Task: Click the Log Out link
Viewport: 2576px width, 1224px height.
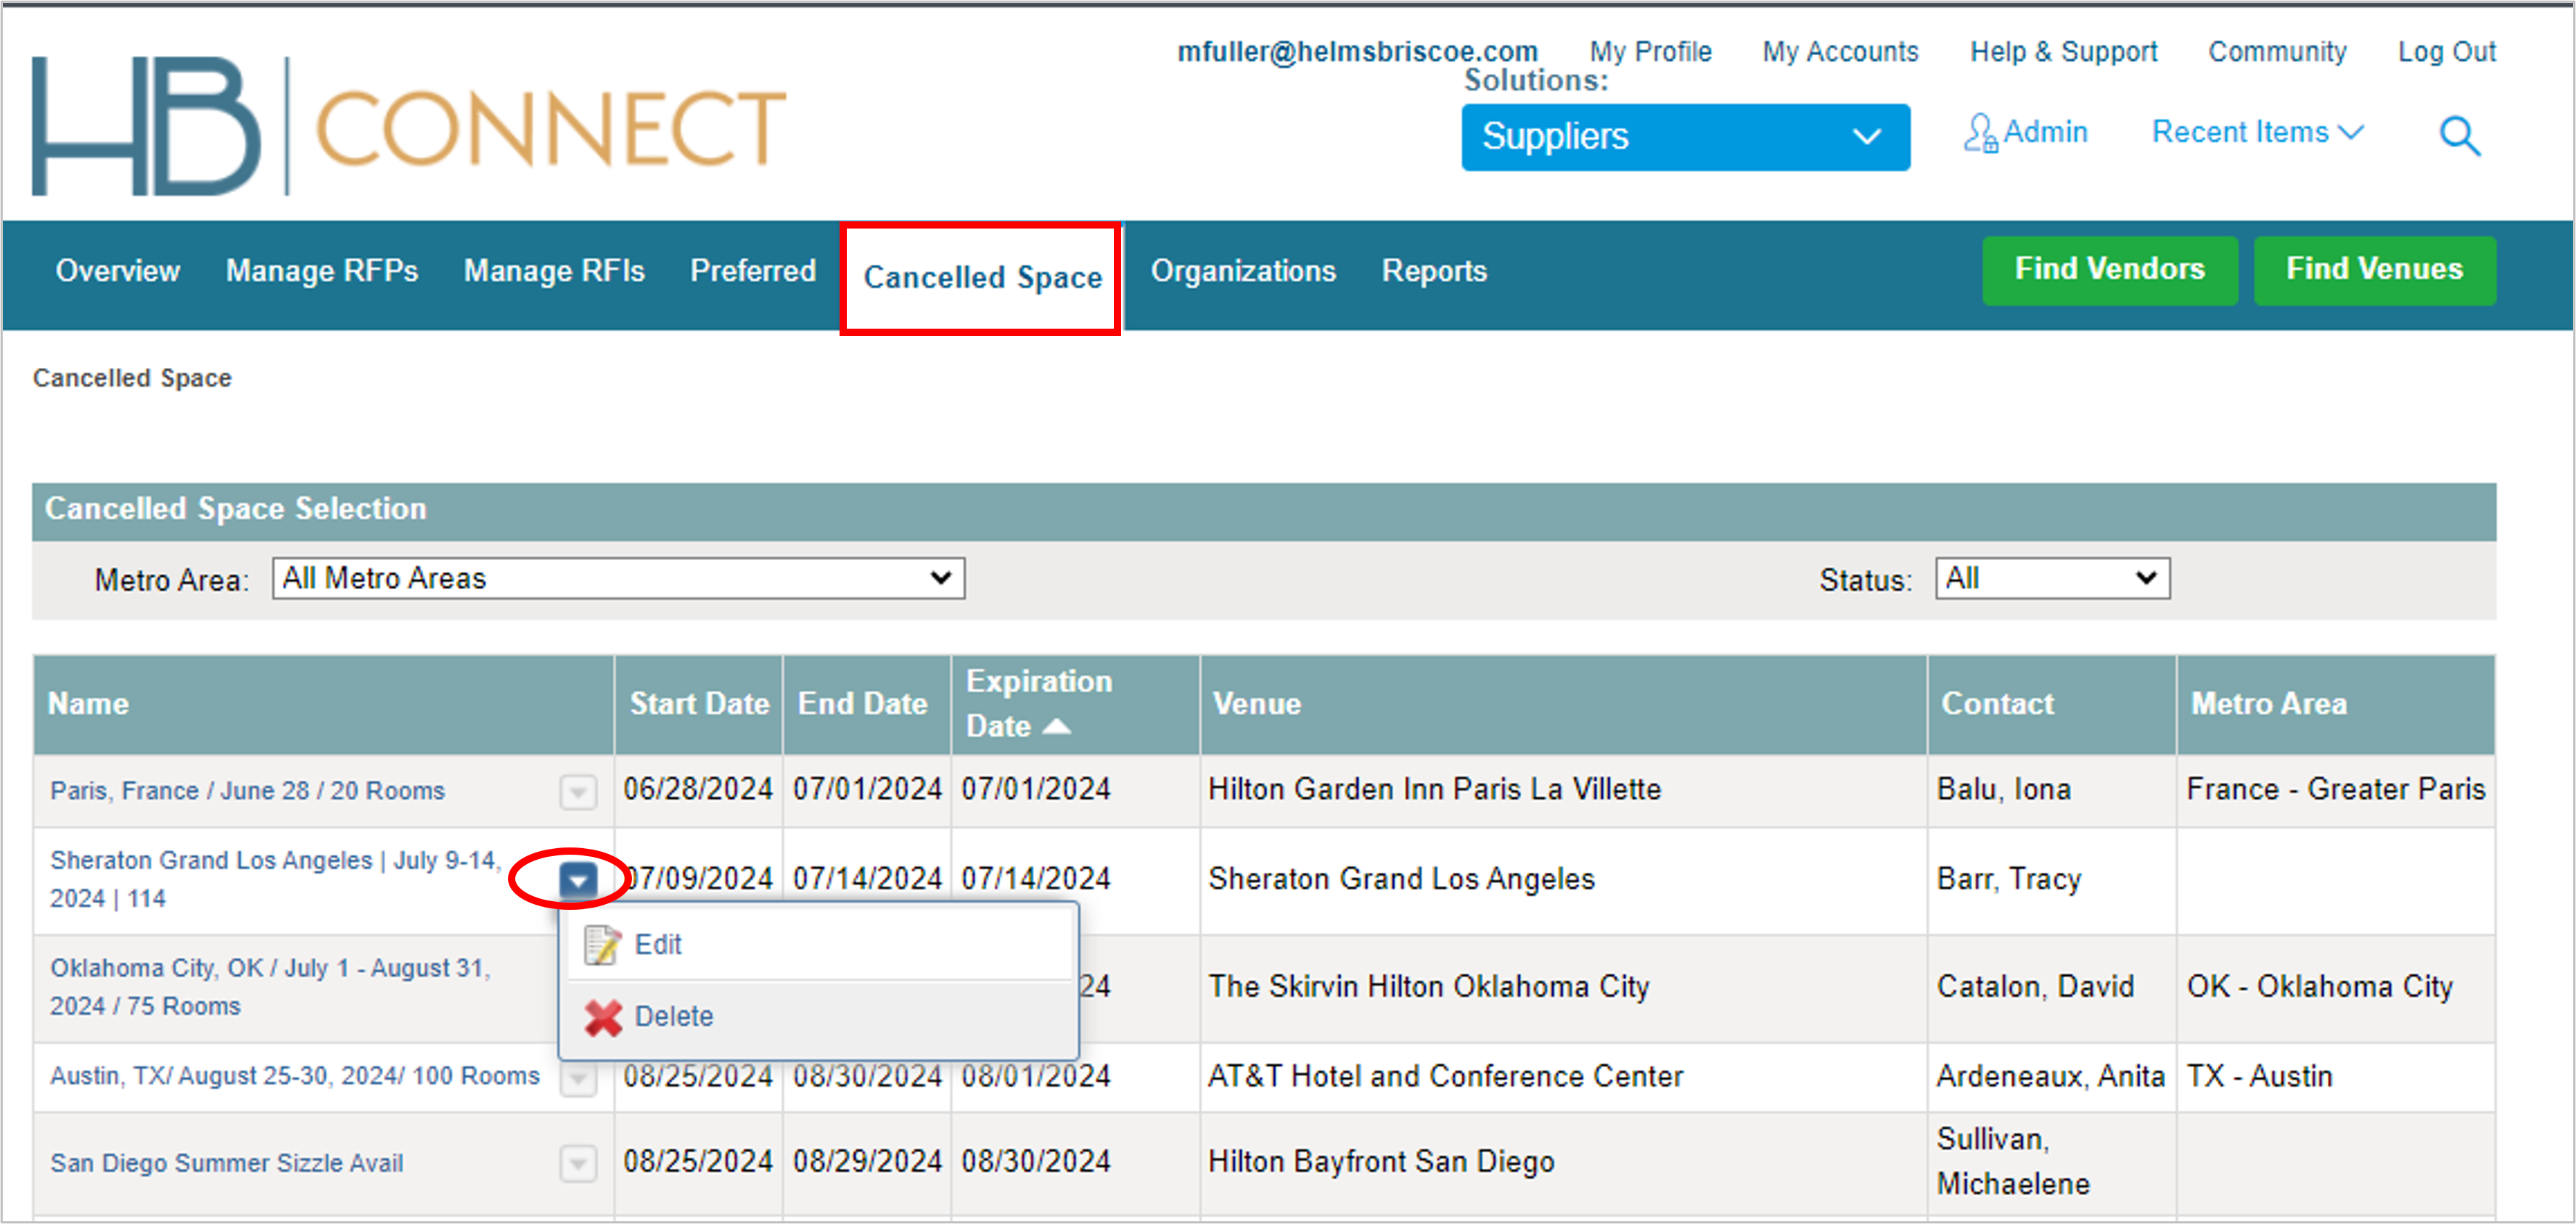Action: [x=2446, y=51]
